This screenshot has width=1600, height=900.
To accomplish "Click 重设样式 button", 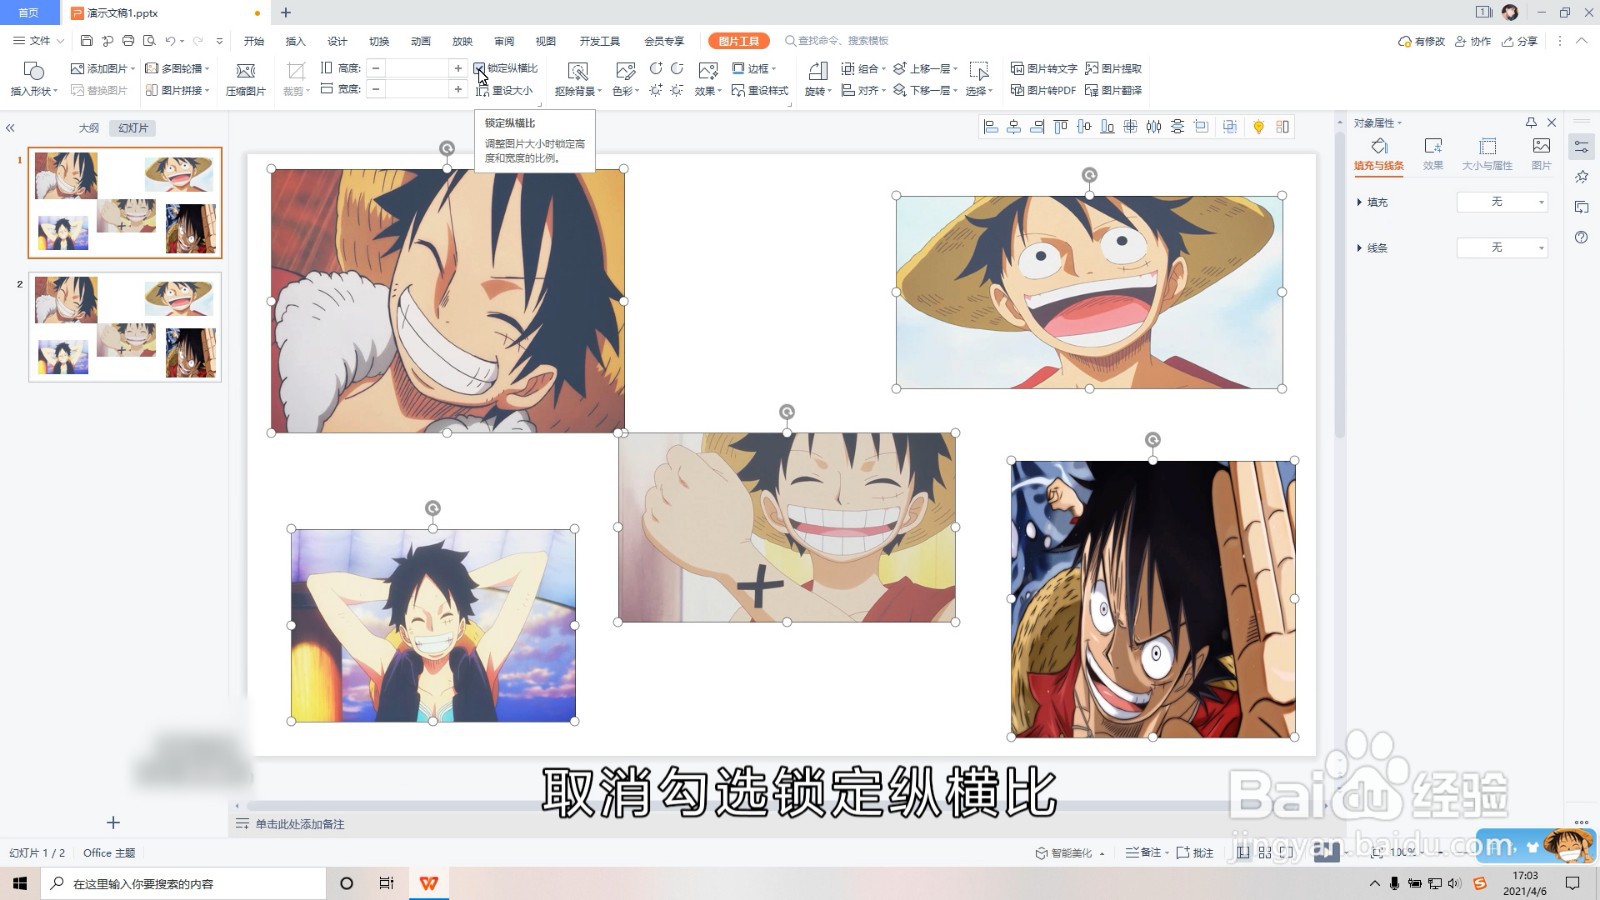I will pos(760,90).
